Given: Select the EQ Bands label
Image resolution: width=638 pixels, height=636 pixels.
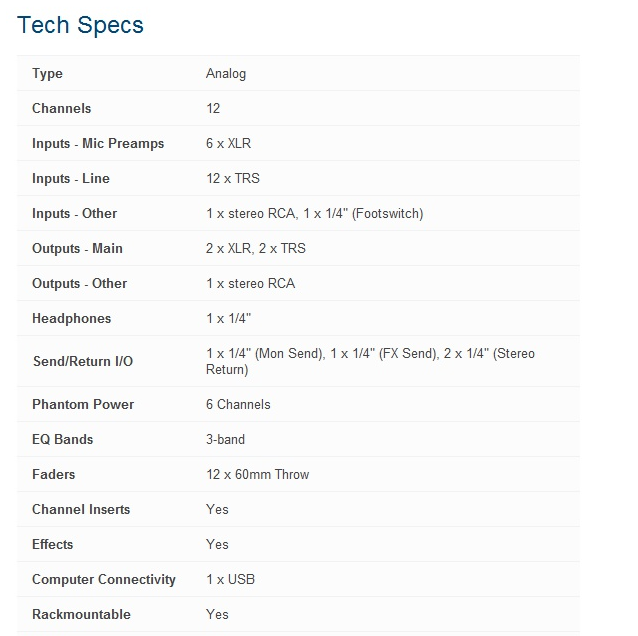Looking at the screenshot, I should point(63,439).
